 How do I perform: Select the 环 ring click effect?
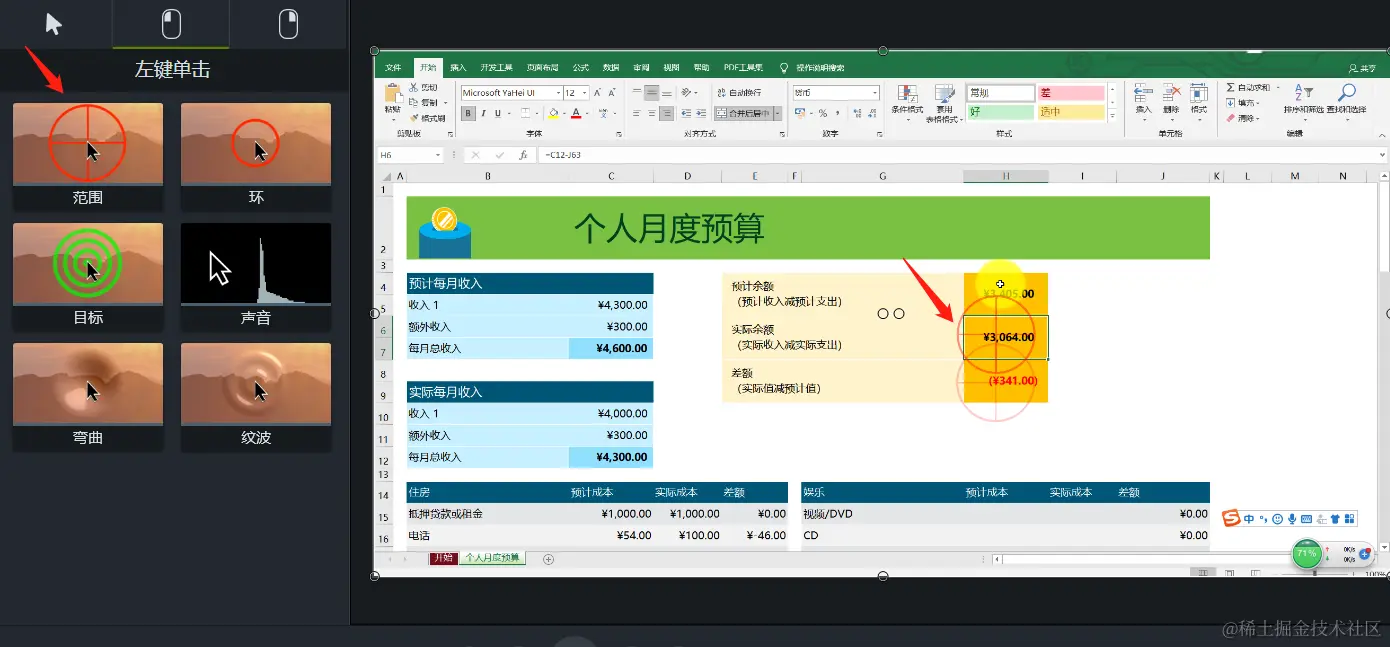tap(256, 155)
